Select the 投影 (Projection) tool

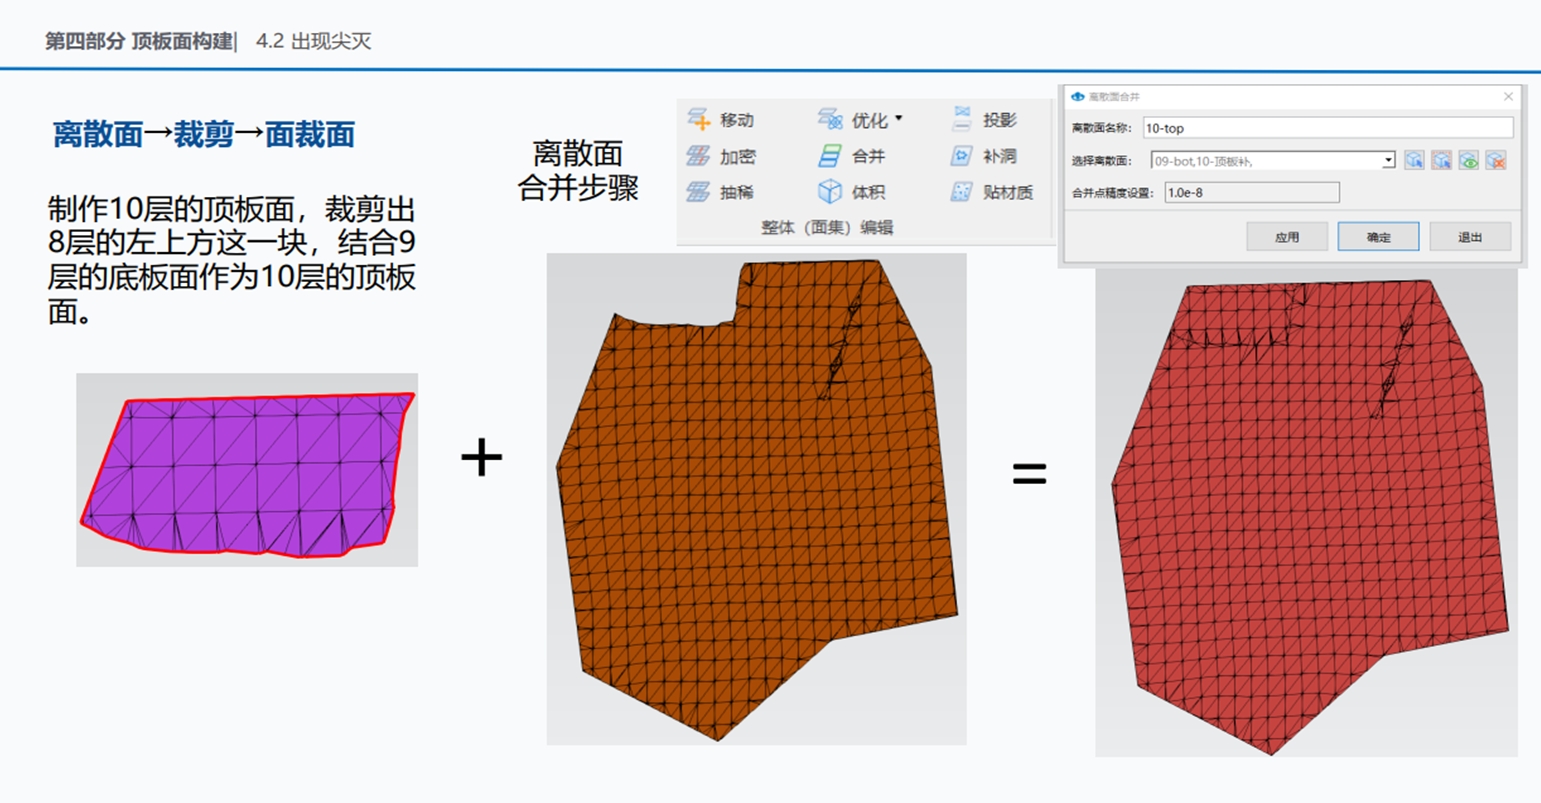[x=962, y=120]
